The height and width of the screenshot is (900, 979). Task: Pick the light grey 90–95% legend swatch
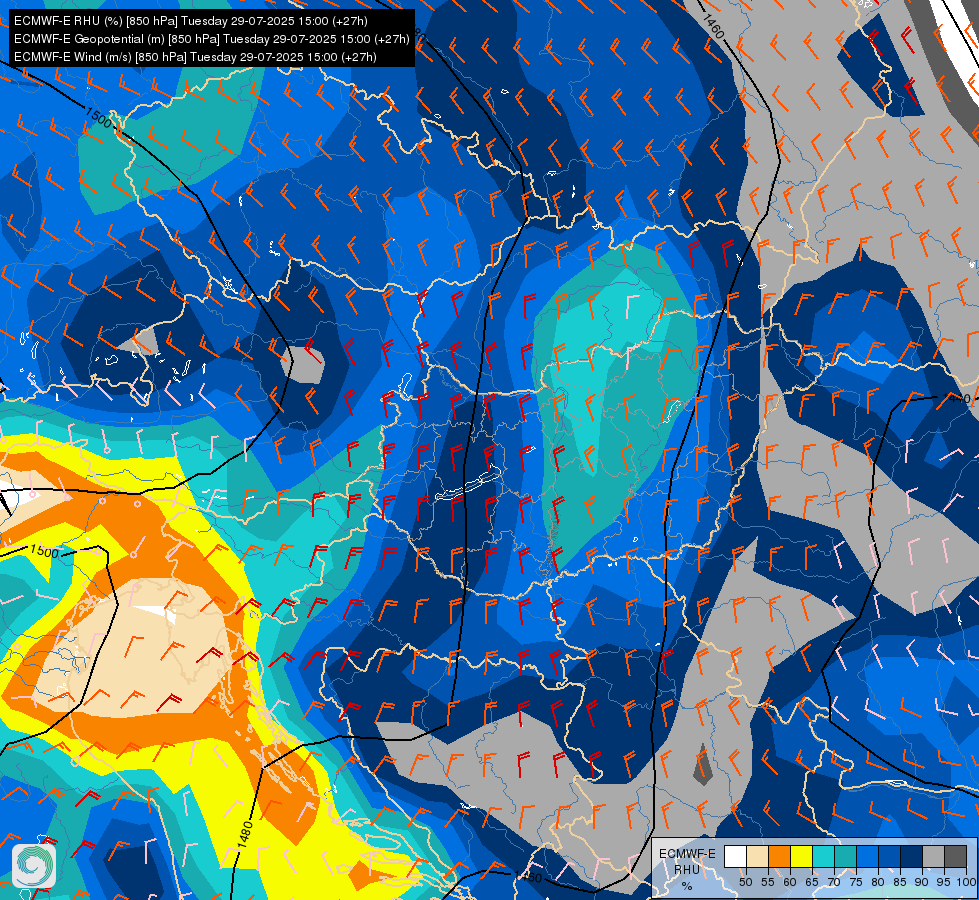[x=933, y=856]
